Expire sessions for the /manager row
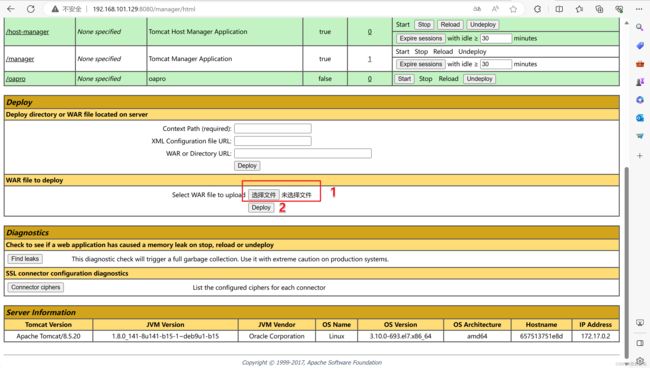650x368 pixels. [420, 64]
